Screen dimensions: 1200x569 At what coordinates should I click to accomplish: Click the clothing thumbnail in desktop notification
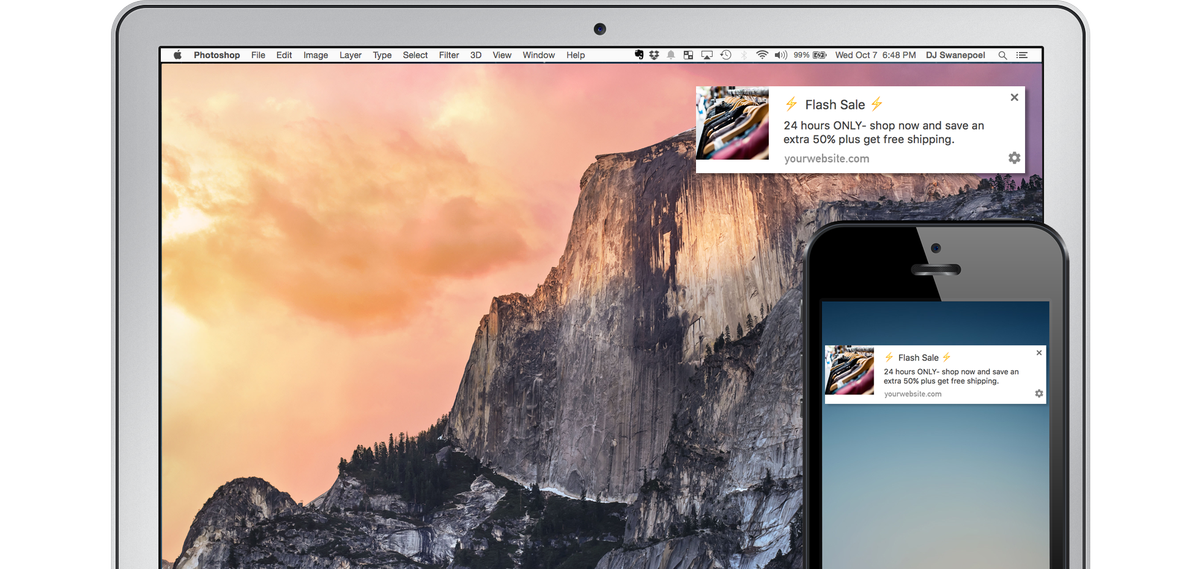[732, 122]
